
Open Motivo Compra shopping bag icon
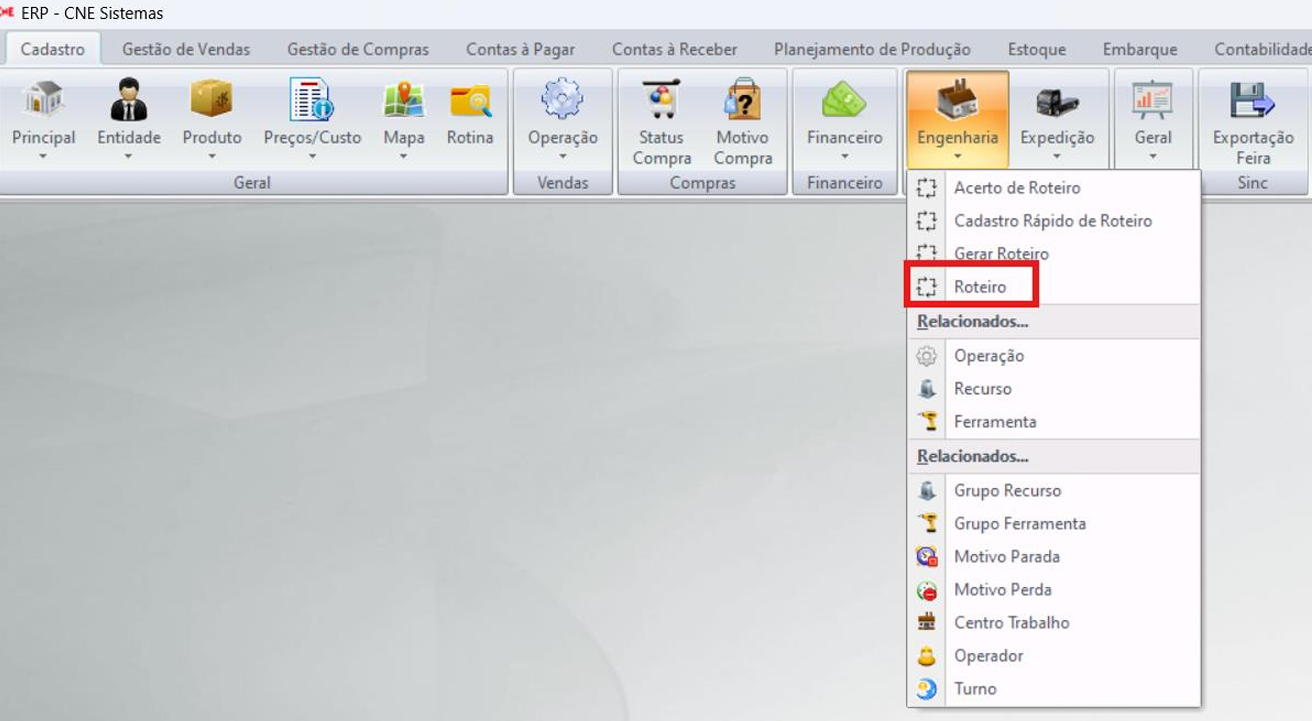click(x=742, y=100)
